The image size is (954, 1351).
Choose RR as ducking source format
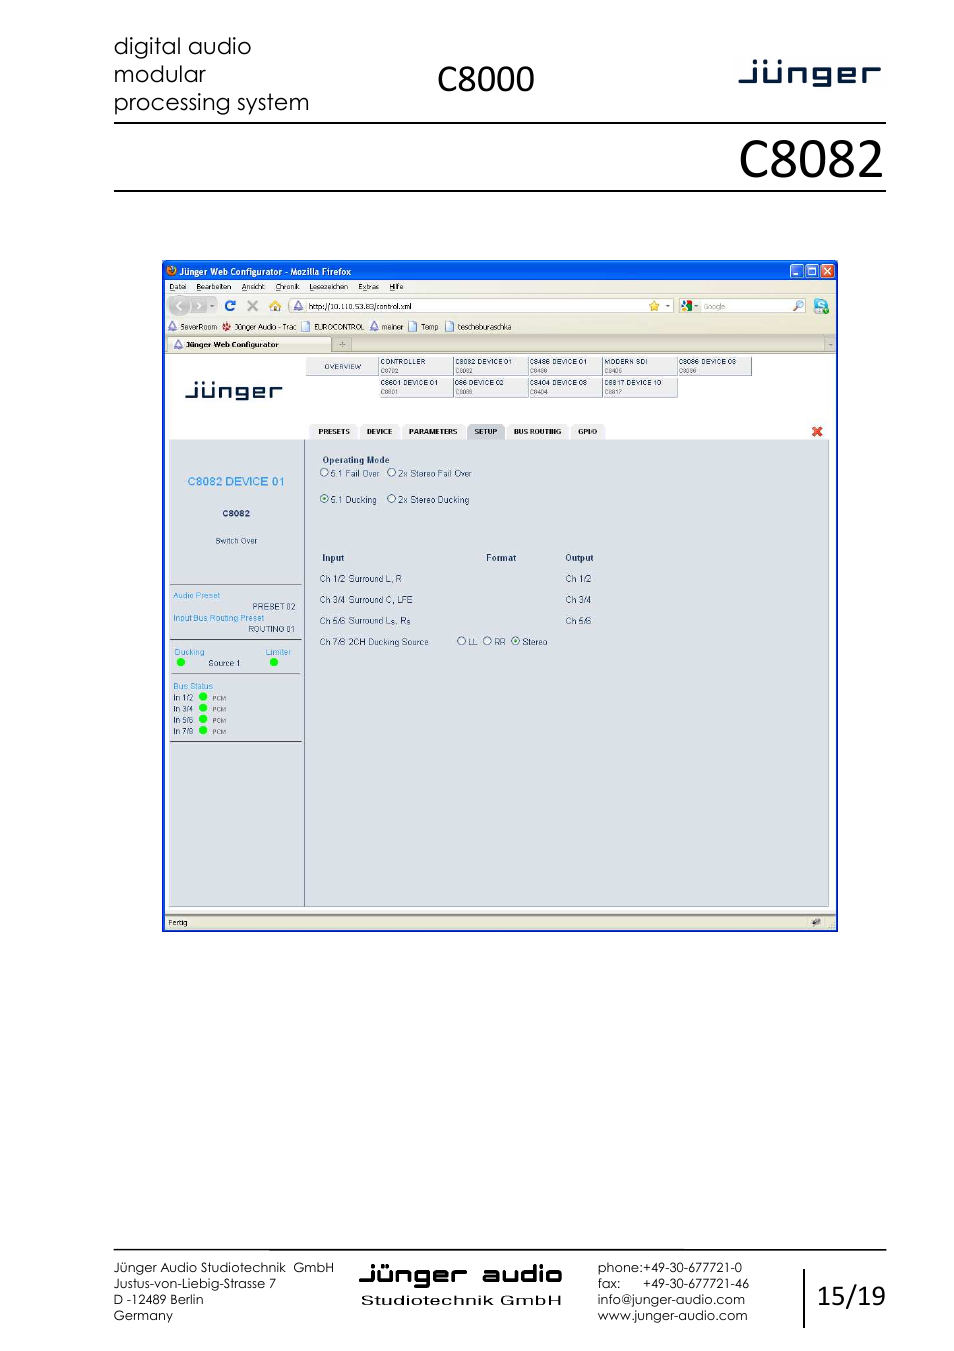[487, 641]
